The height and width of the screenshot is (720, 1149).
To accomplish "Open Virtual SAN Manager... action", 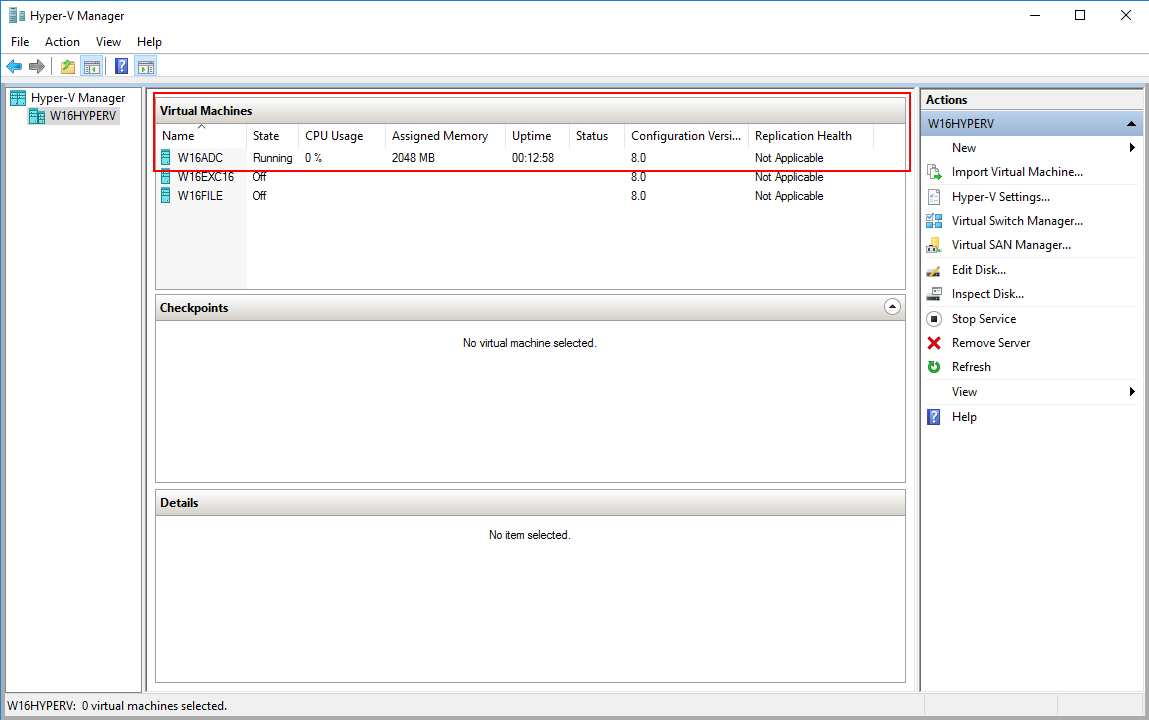I will 1011,245.
